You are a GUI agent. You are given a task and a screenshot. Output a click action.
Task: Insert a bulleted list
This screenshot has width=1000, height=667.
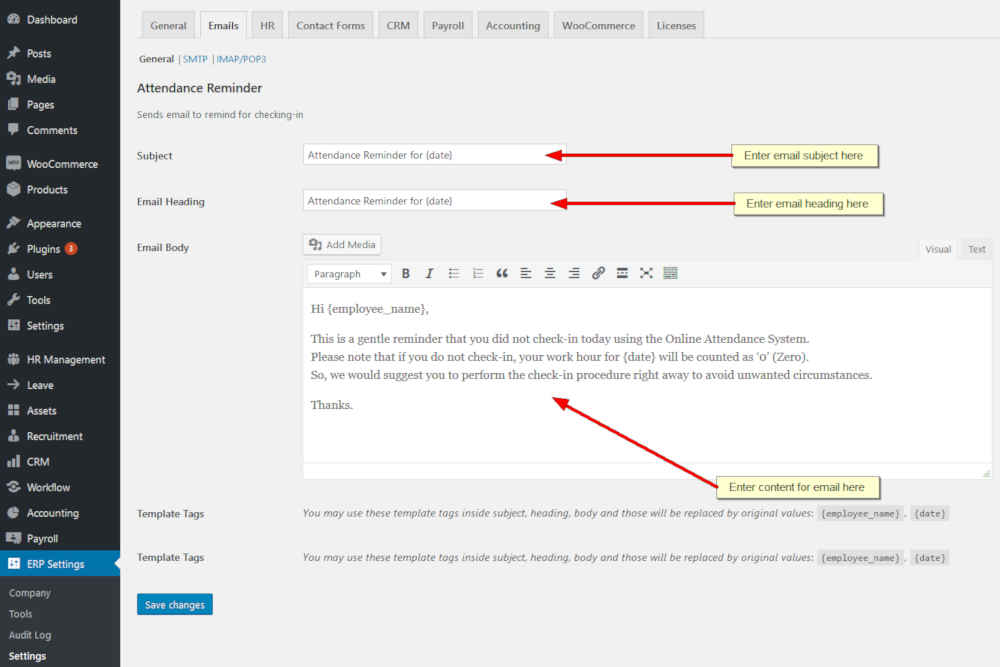[x=454, y=273]
